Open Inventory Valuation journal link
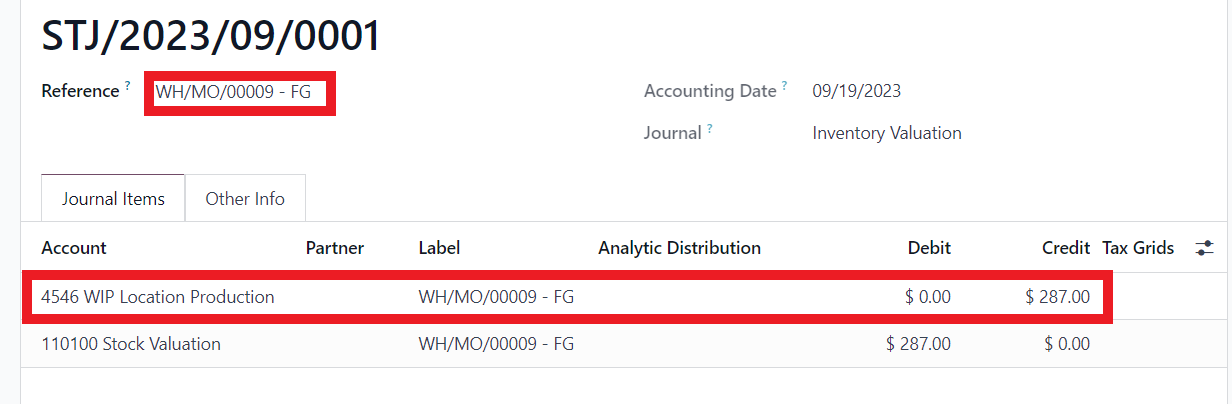 coord(887,133)
